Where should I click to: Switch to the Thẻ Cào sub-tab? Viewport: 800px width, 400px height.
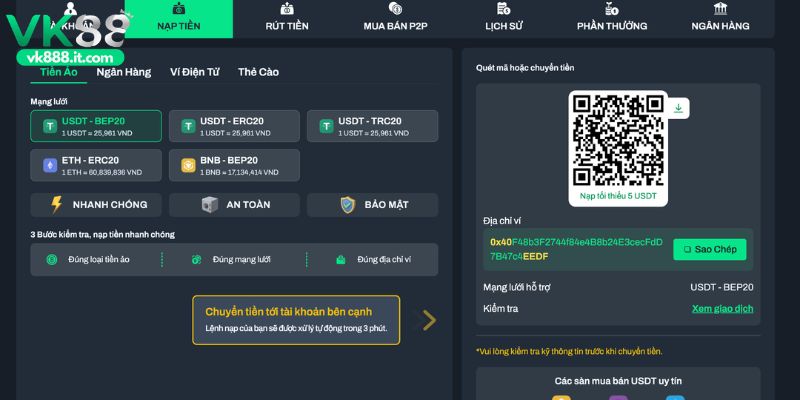tap(258, 72)
